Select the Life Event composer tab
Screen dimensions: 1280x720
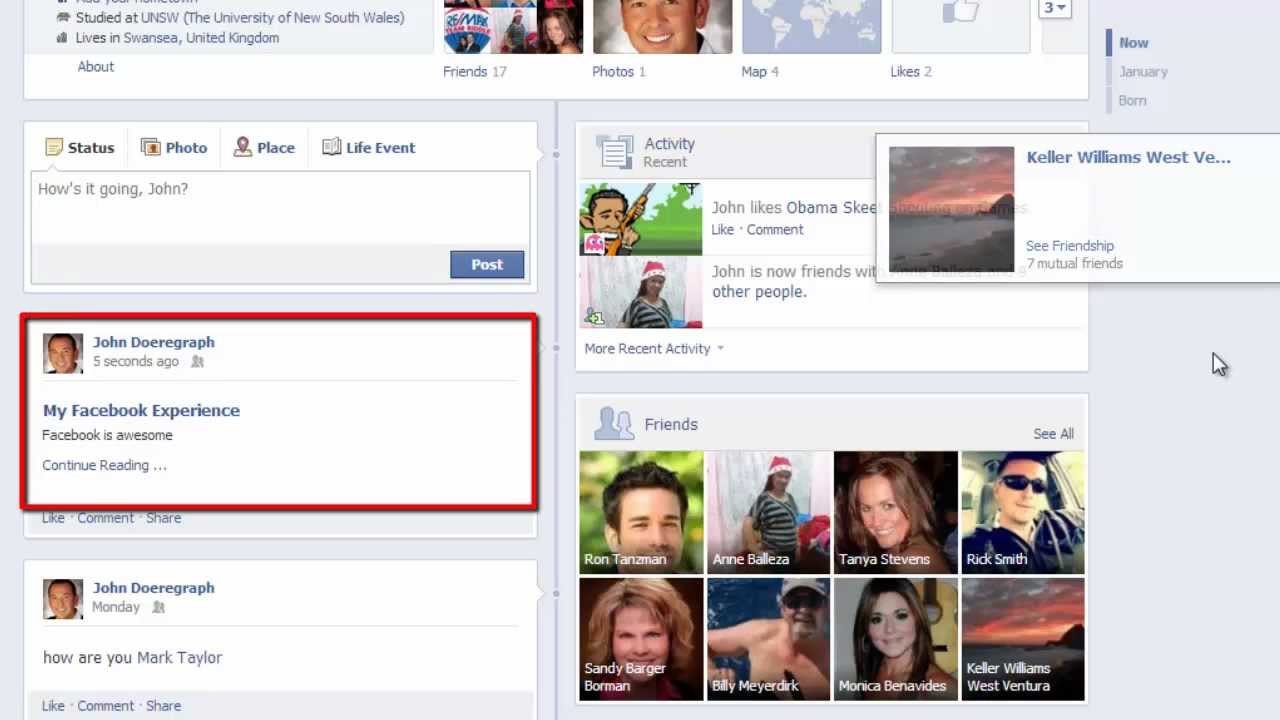(x=369, y=147)
